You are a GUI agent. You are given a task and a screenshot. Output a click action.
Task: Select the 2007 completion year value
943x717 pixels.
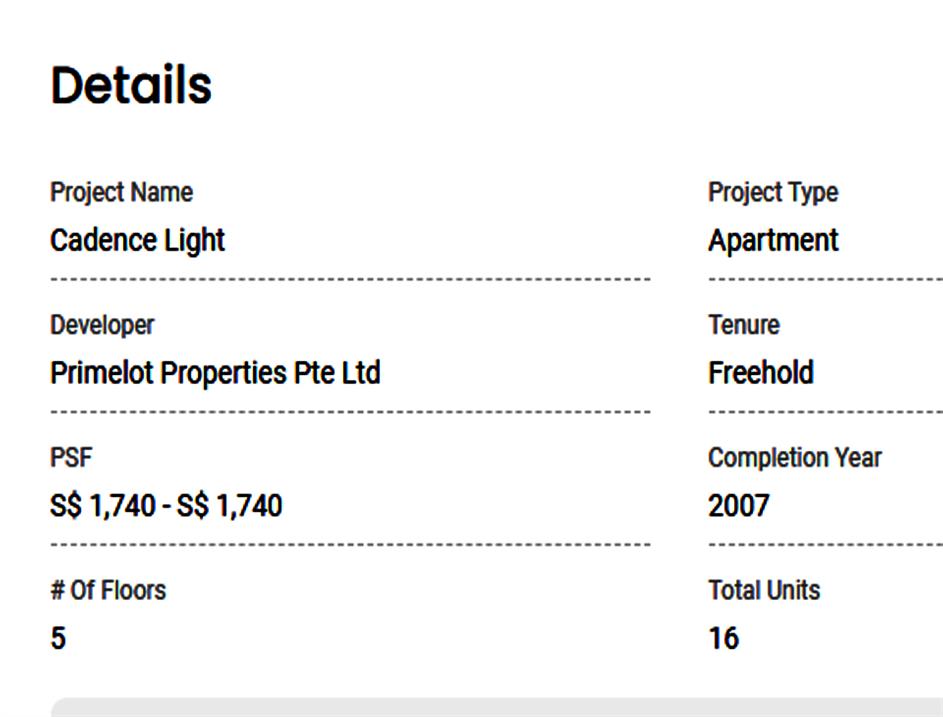tap(739, 506)
